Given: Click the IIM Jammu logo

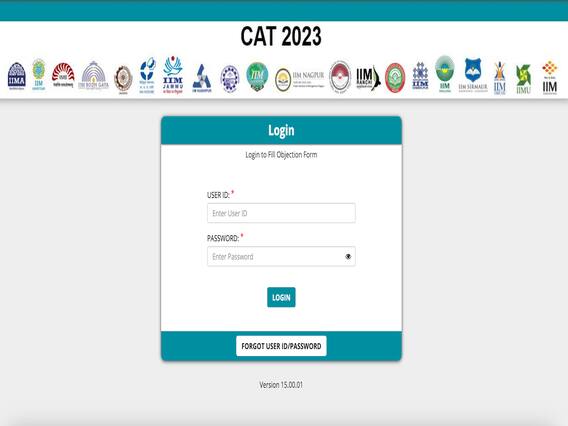Looking at the screenshot, I should tap(172, 75).
